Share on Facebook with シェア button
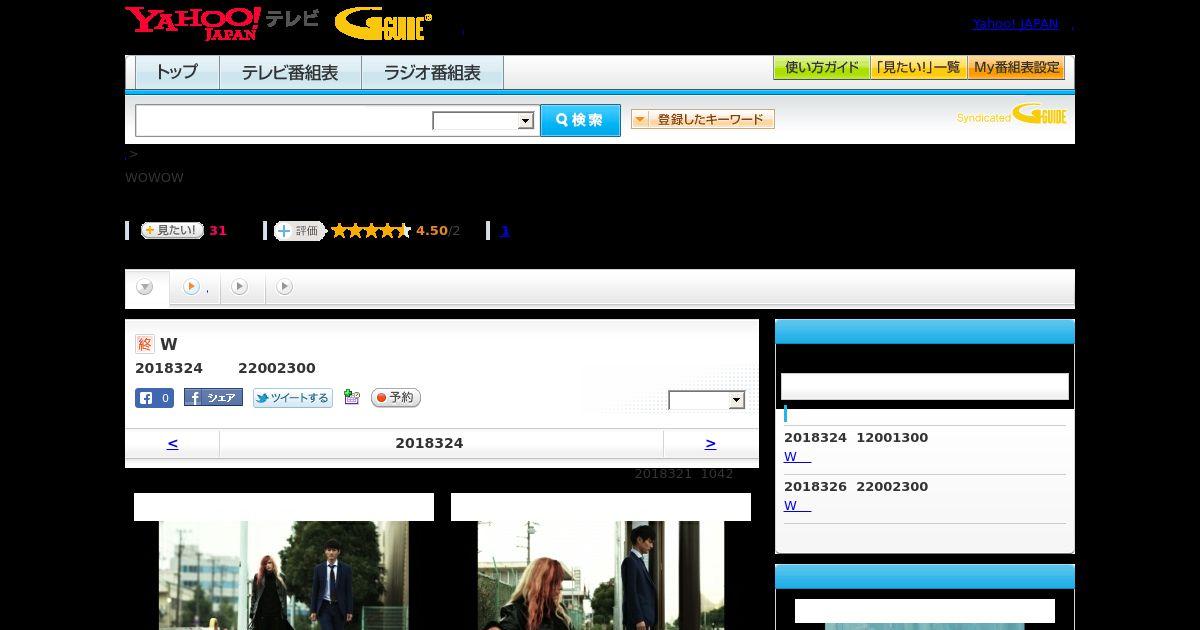Image resolution: width=1200 pixels, height=630 pixels. tap(213, 398)
